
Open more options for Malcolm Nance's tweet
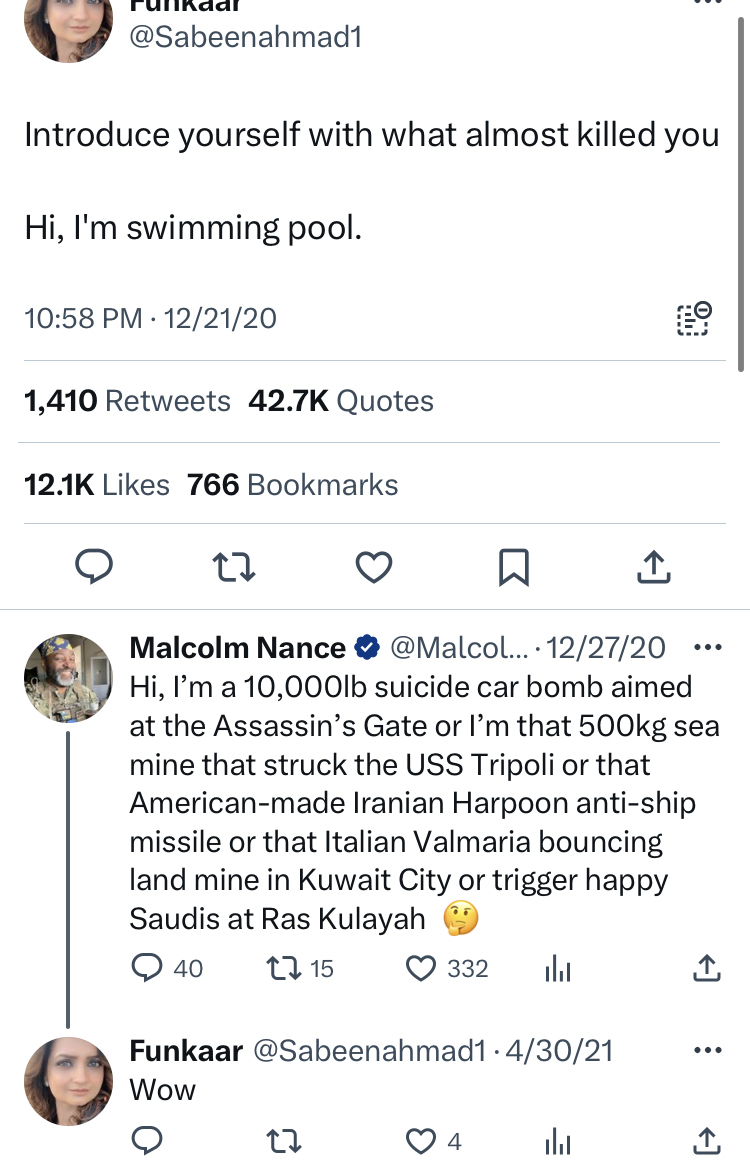pos(707,648)
